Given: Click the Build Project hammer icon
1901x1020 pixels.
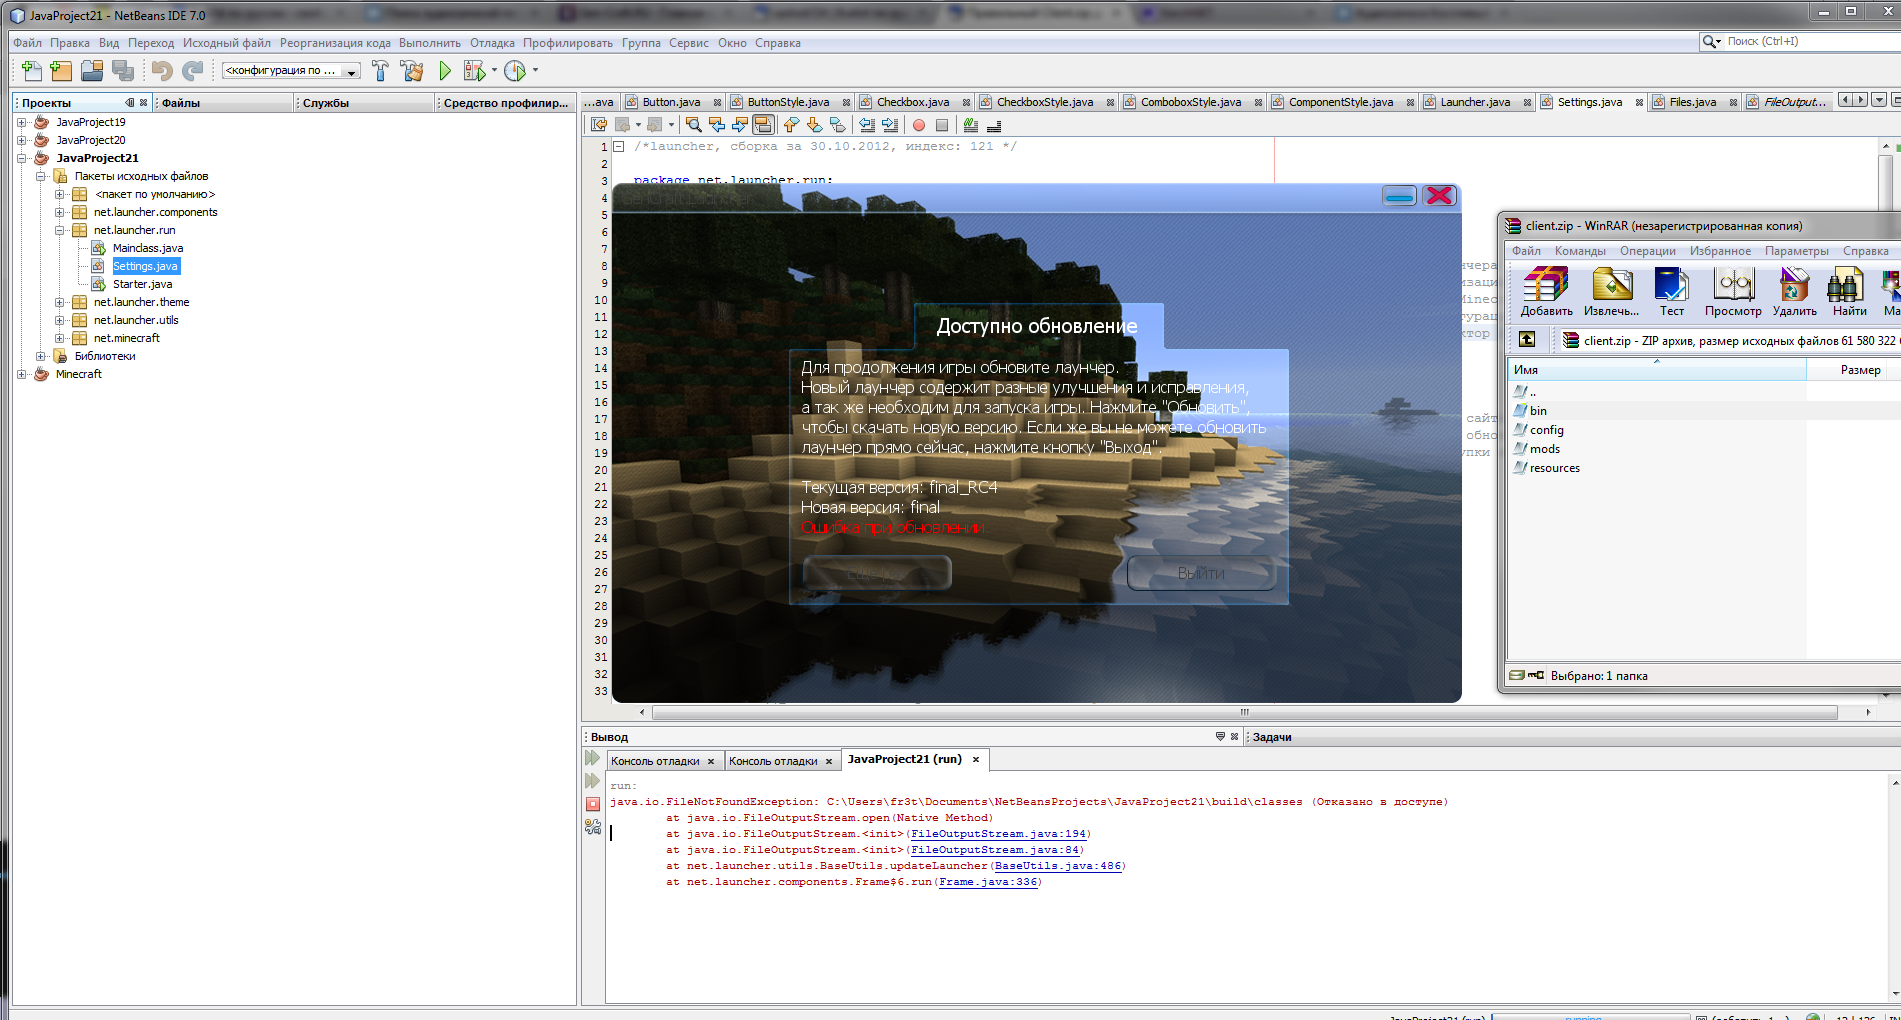Looking at the screenshot, I should (380, 70).
